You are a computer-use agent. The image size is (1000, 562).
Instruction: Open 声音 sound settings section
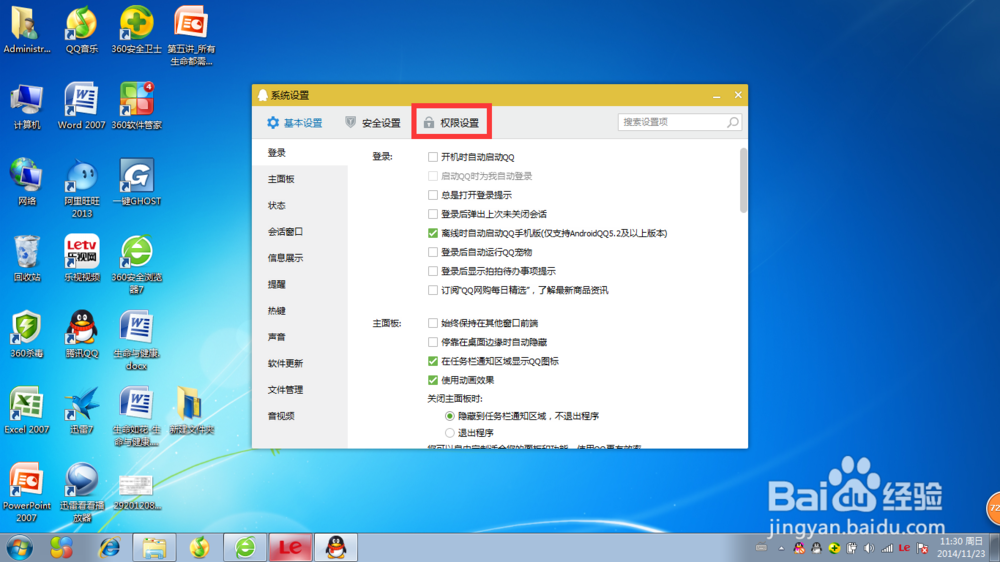coord(300,337)
